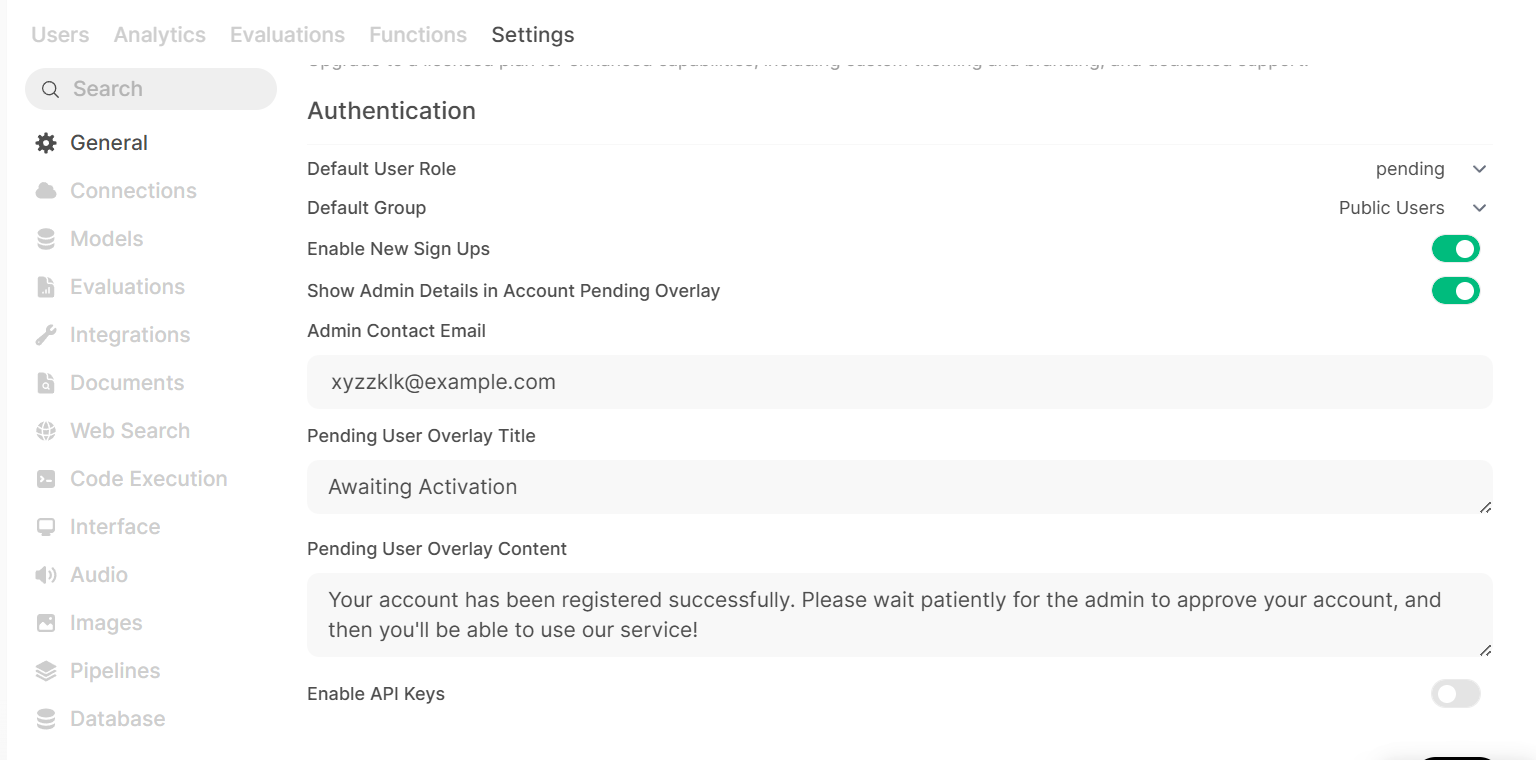Open the Analytics tab
The width and height of the screenshot is (1536, 760).
click(160, 35)
